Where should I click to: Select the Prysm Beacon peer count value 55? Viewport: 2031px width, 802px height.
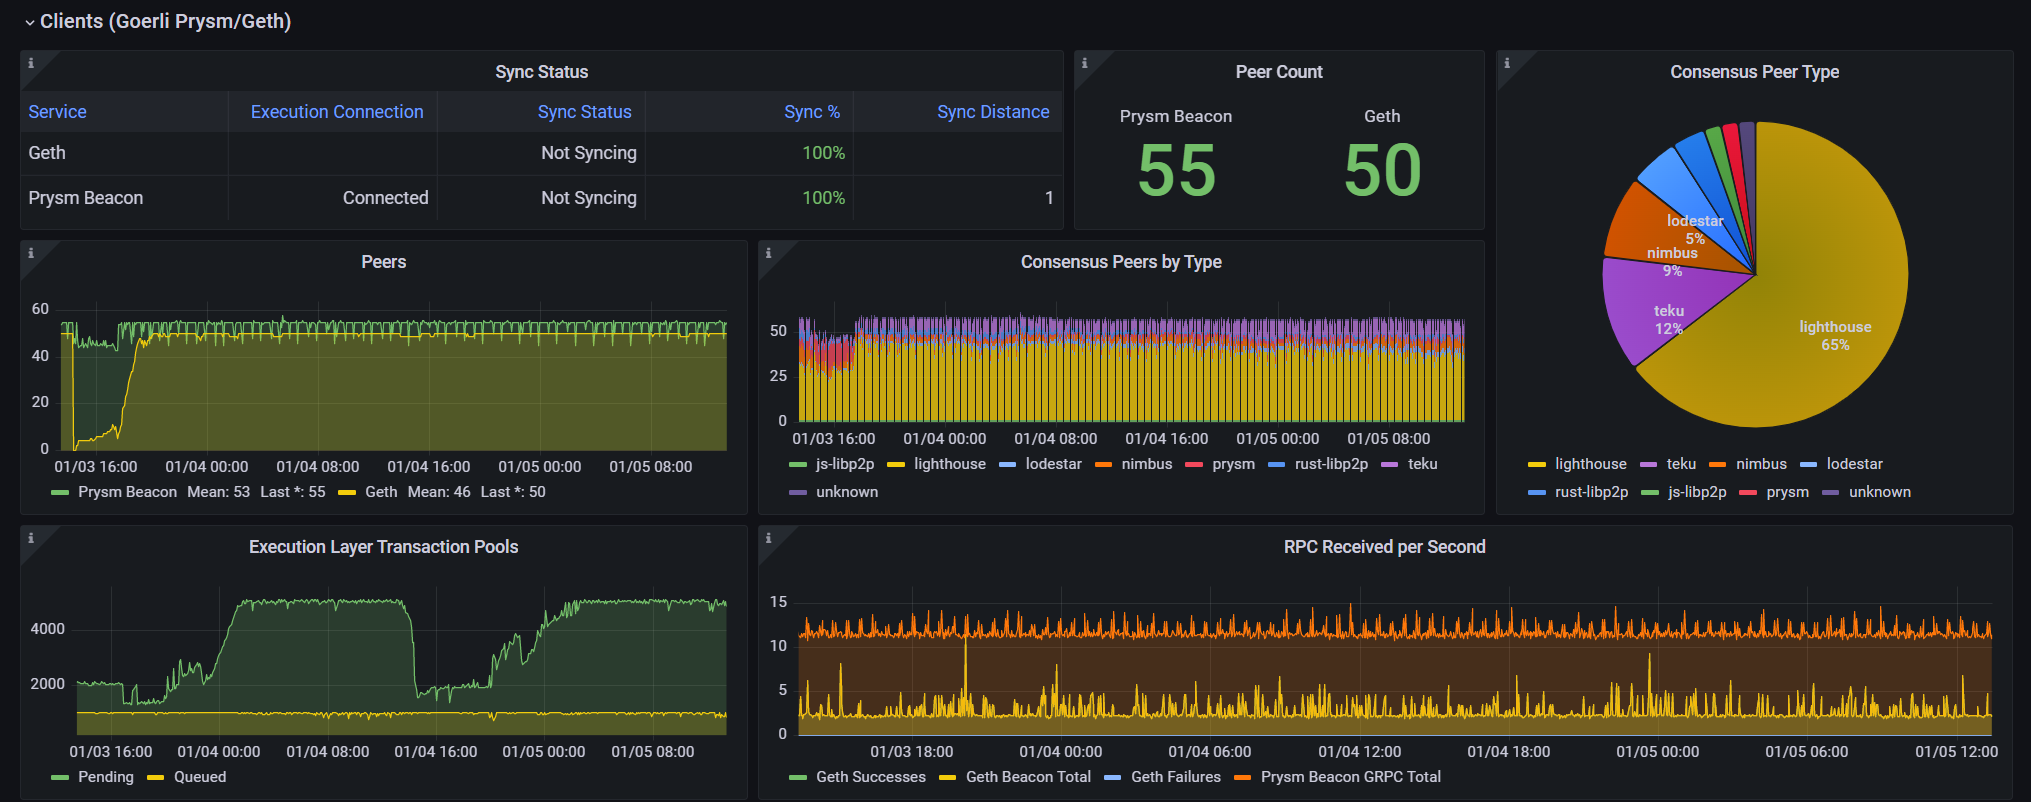(x=1177, y=170)
